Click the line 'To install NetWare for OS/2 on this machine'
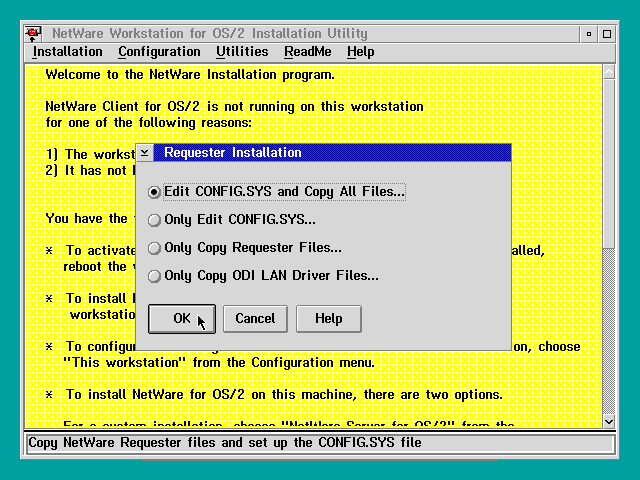Image resolution: width=640 pixels, height=480 pixels. [x=284, y=395]
